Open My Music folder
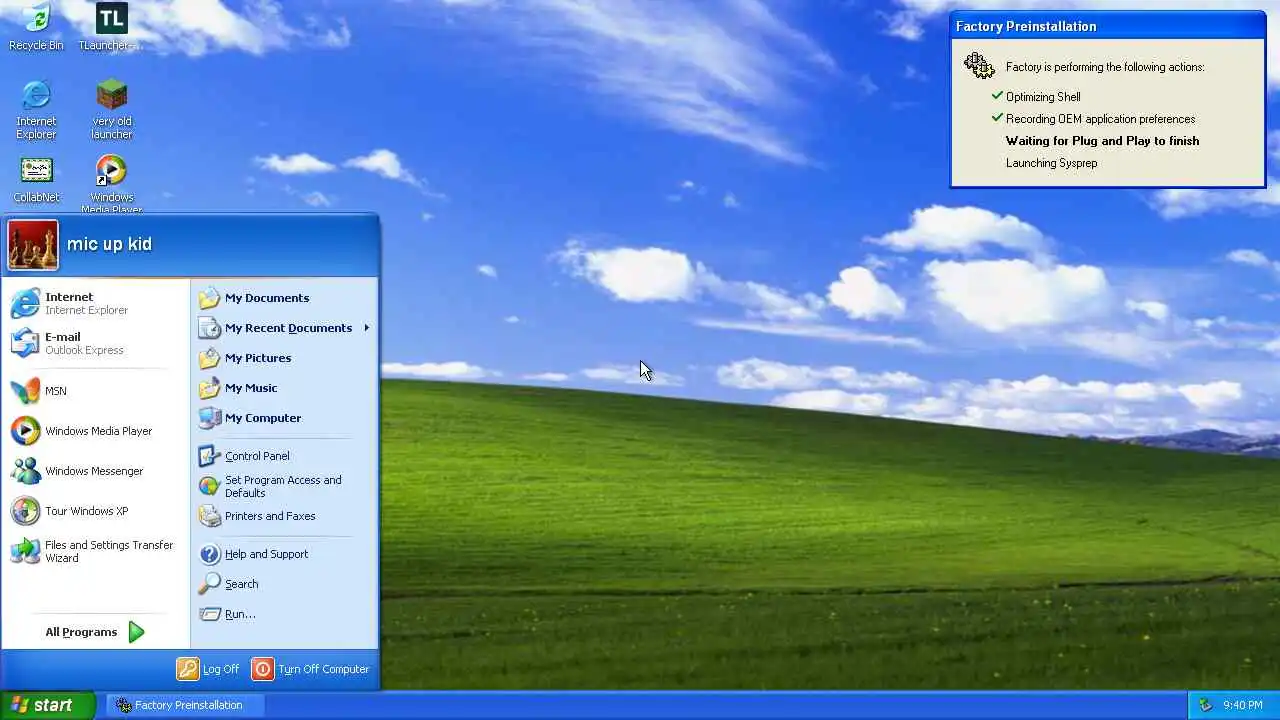The height and width of the screenshot is (720, 1280). (x=284, y=388)
